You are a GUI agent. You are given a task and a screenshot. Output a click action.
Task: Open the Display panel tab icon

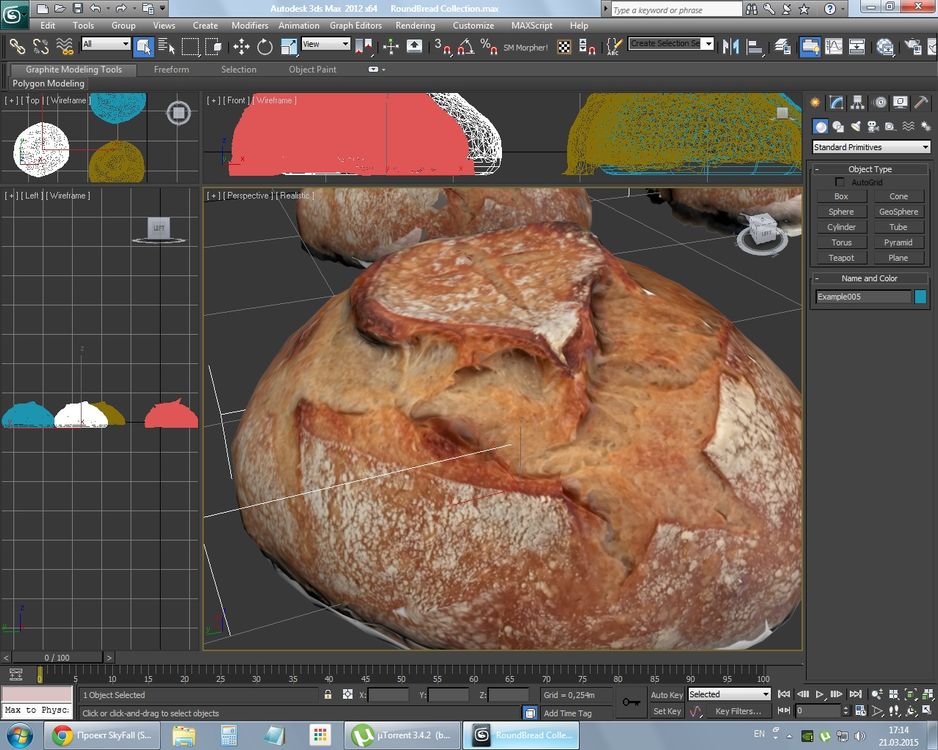tap(900, 102)
